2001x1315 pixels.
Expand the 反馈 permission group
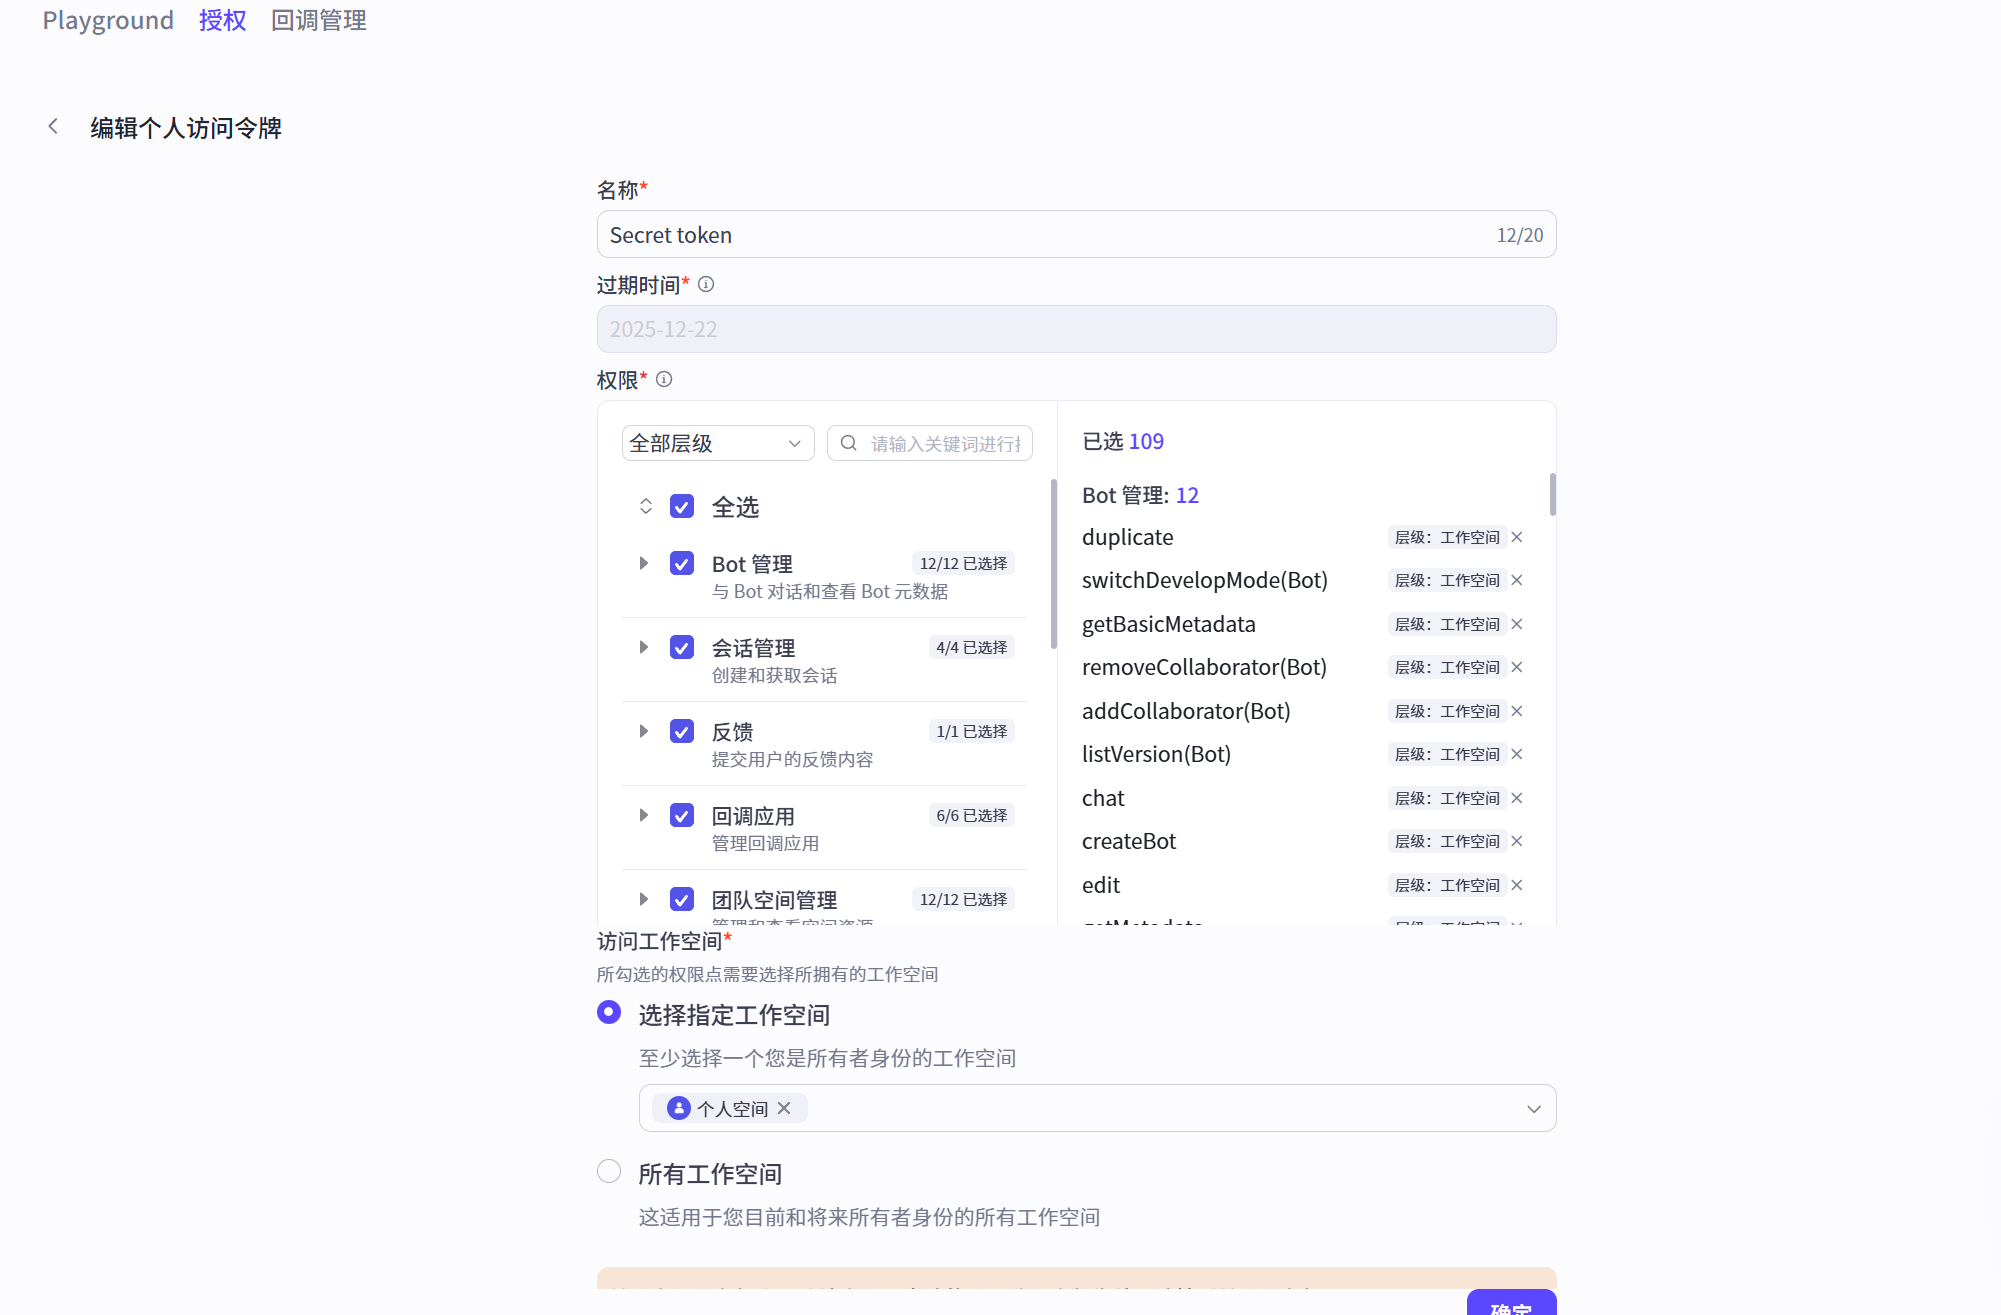(x=644, y=732)
